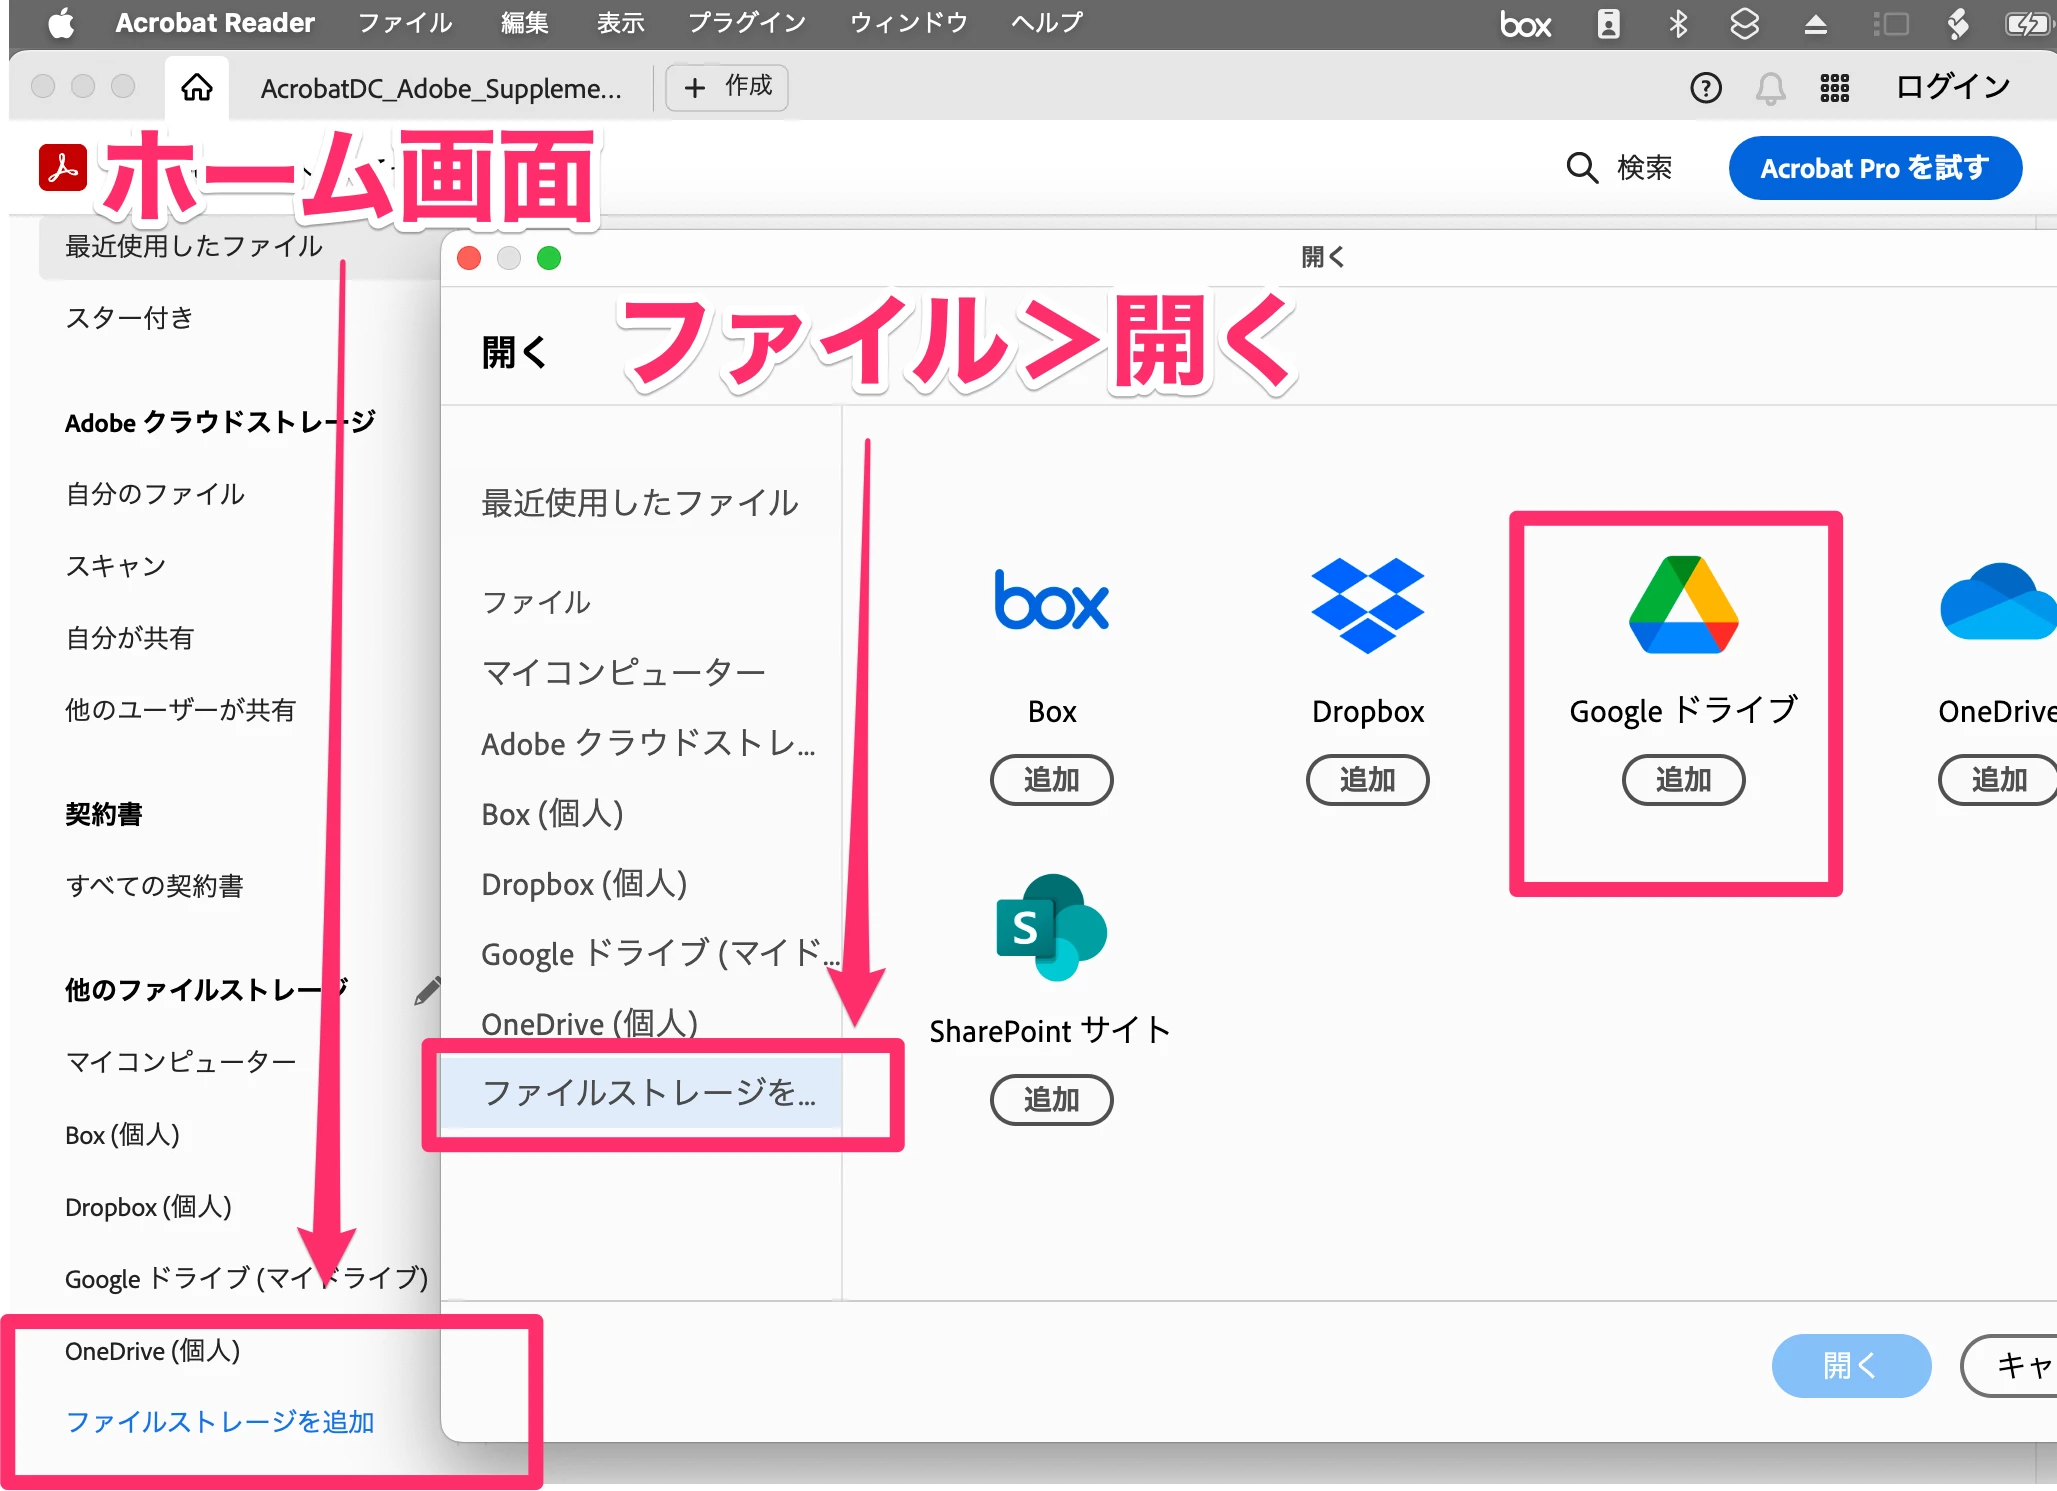Click the Dropbox logo icon
The height and width of the screenshot is (1491, 2057).
tap(1367, 605)
